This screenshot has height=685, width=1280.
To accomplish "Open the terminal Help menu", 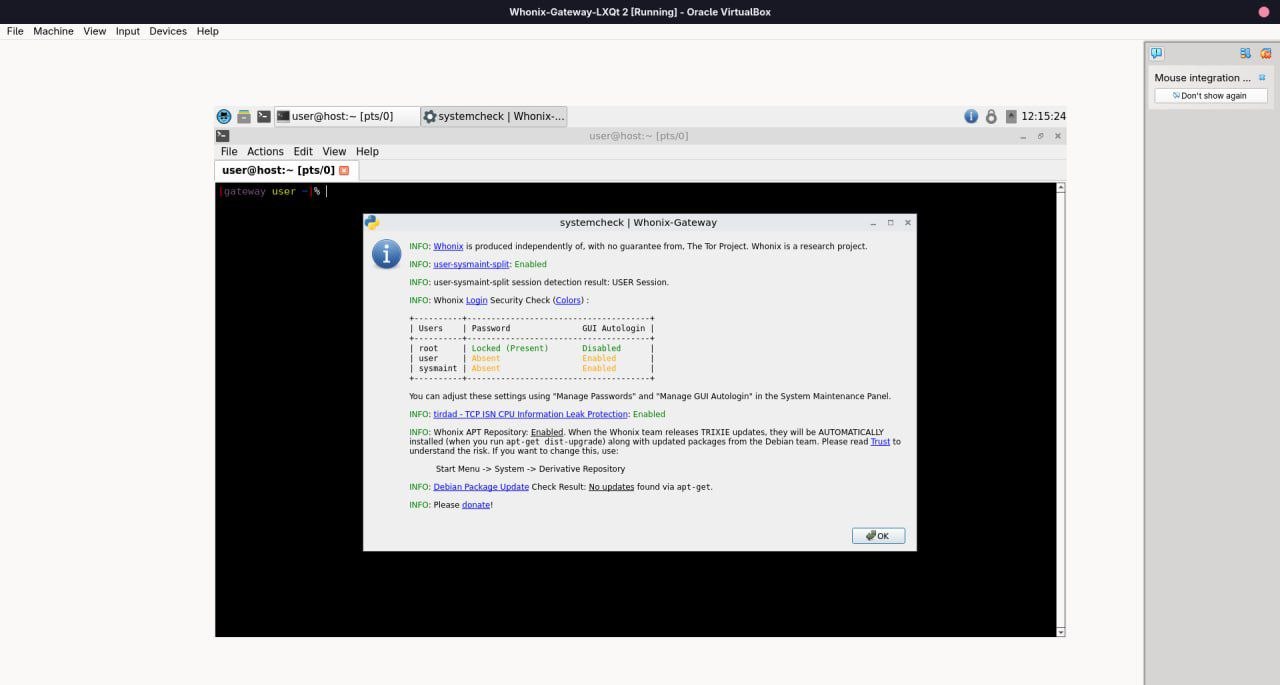I will pyautogui.click(x=367, y=152).
